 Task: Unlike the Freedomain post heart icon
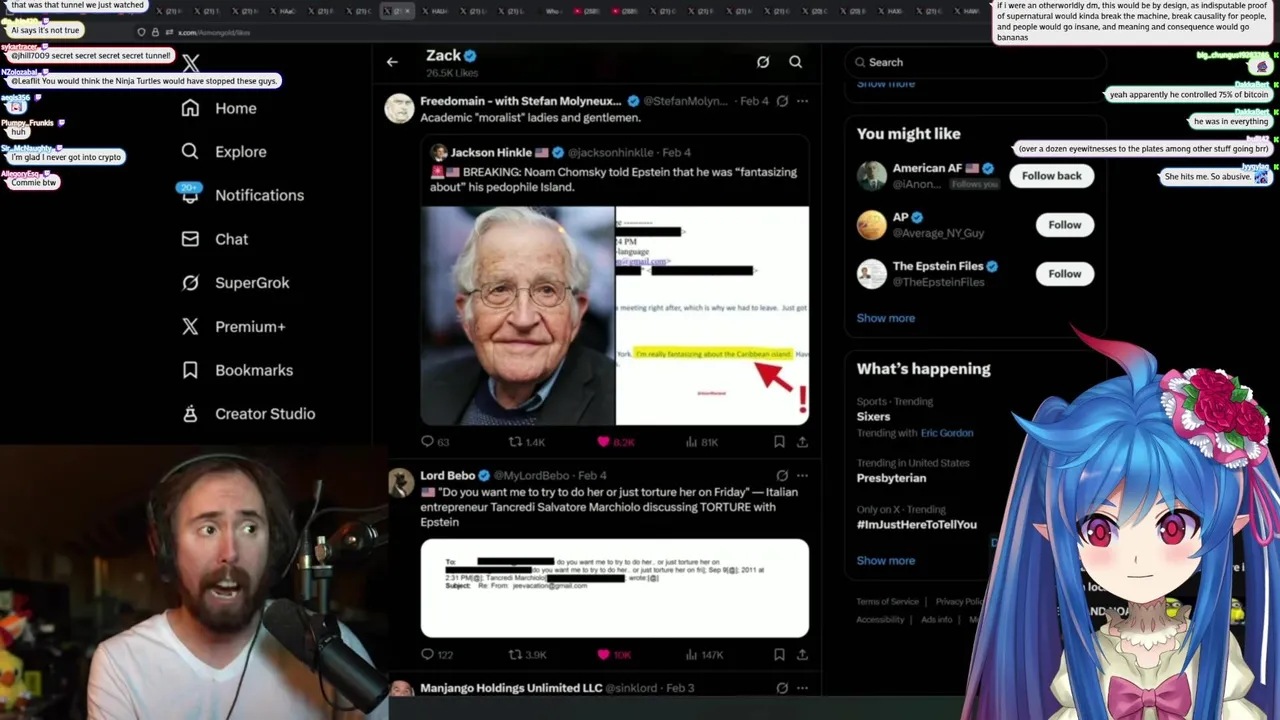coord(616,441)
